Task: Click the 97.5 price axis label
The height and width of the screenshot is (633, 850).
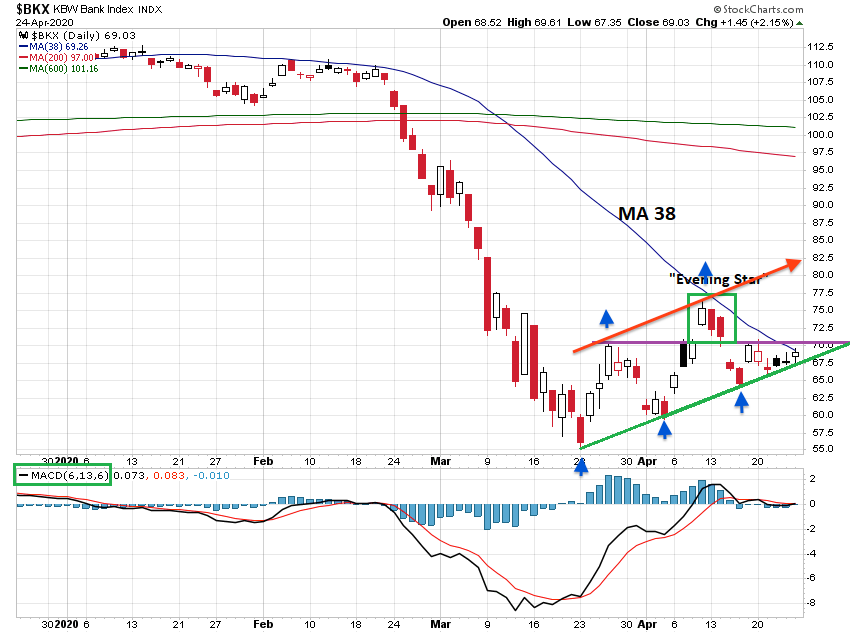Action: [822, 152]
